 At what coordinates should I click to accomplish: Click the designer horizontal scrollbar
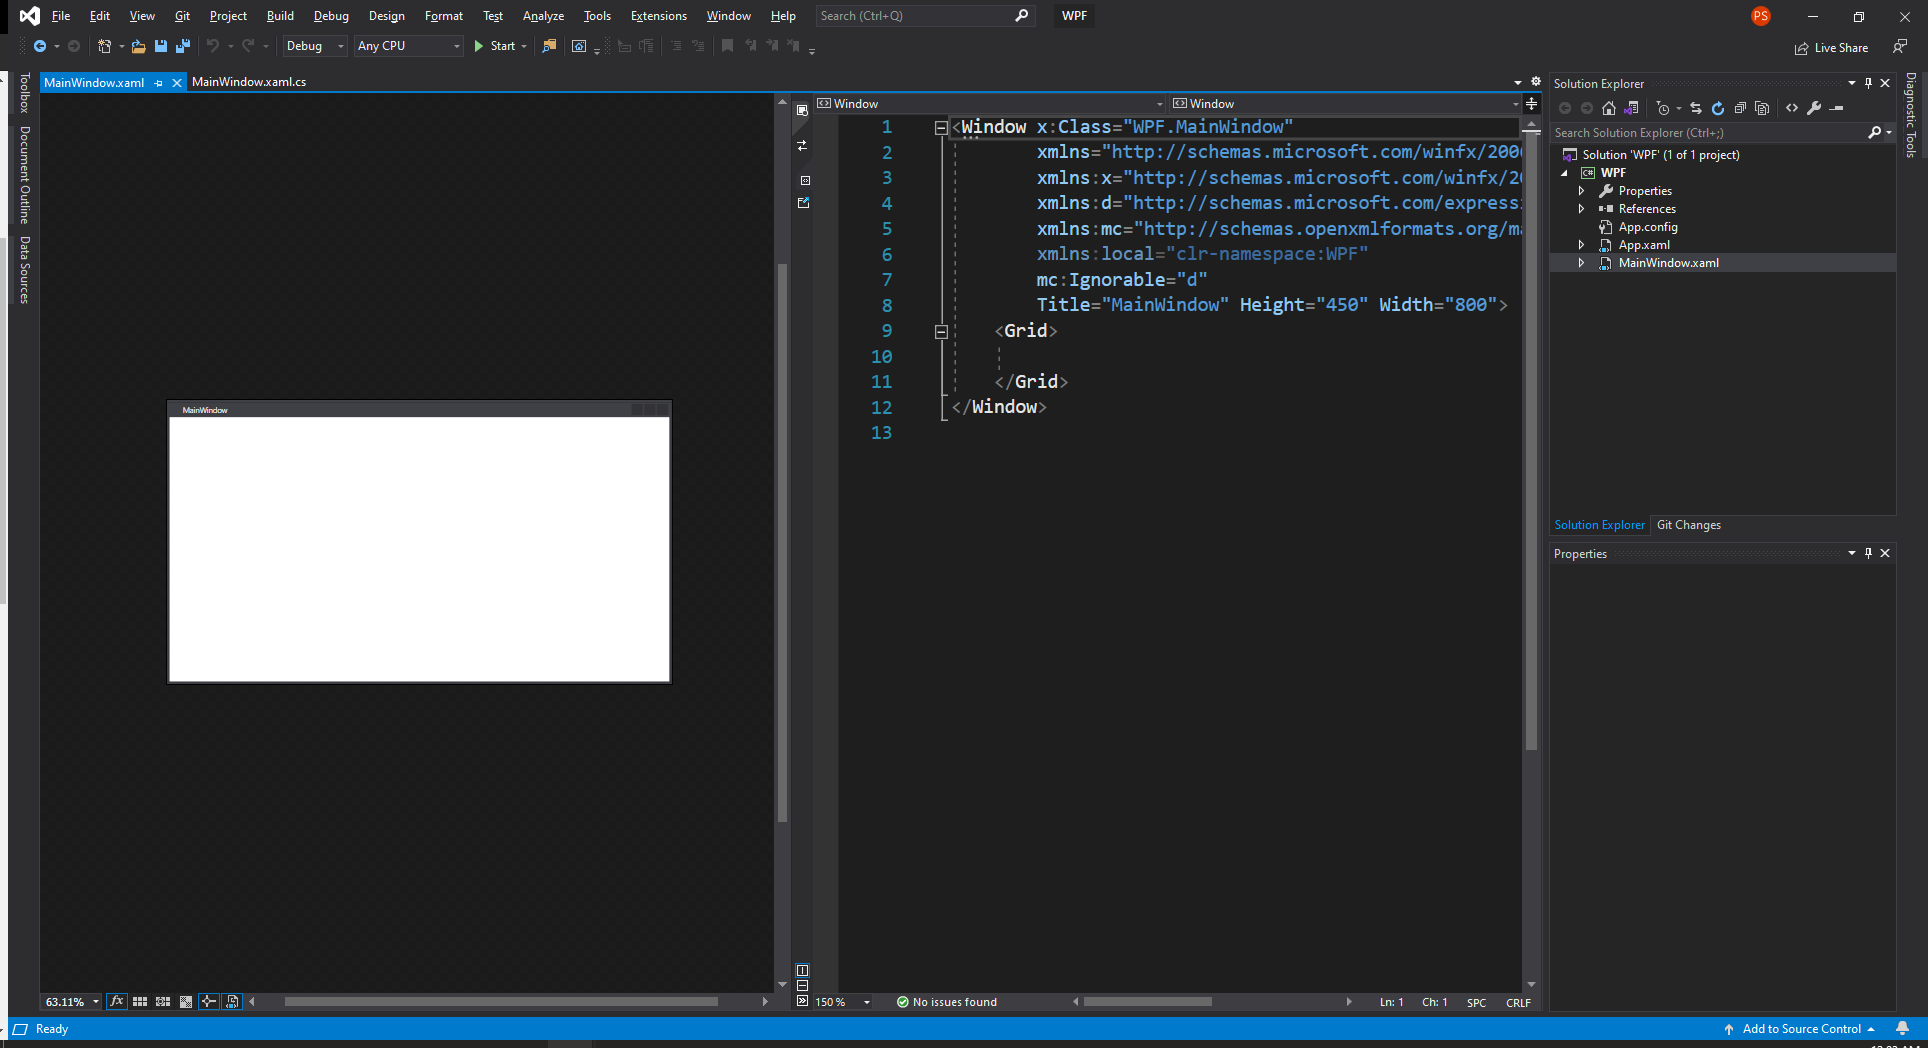point(501,1001)
